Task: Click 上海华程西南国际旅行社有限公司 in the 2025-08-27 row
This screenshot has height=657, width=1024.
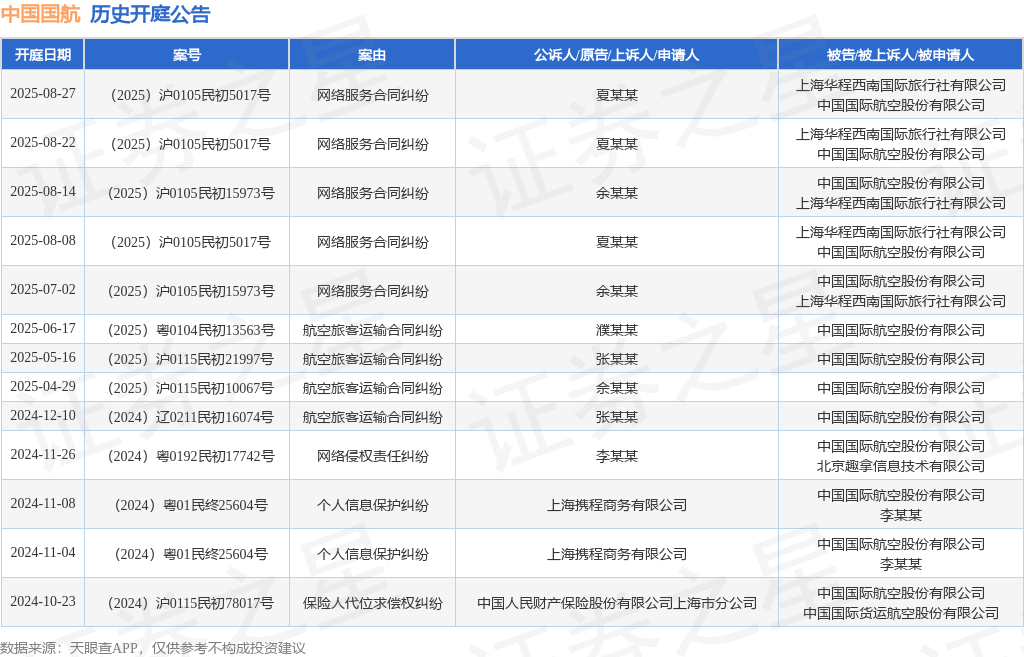Action: pos(901,85)
